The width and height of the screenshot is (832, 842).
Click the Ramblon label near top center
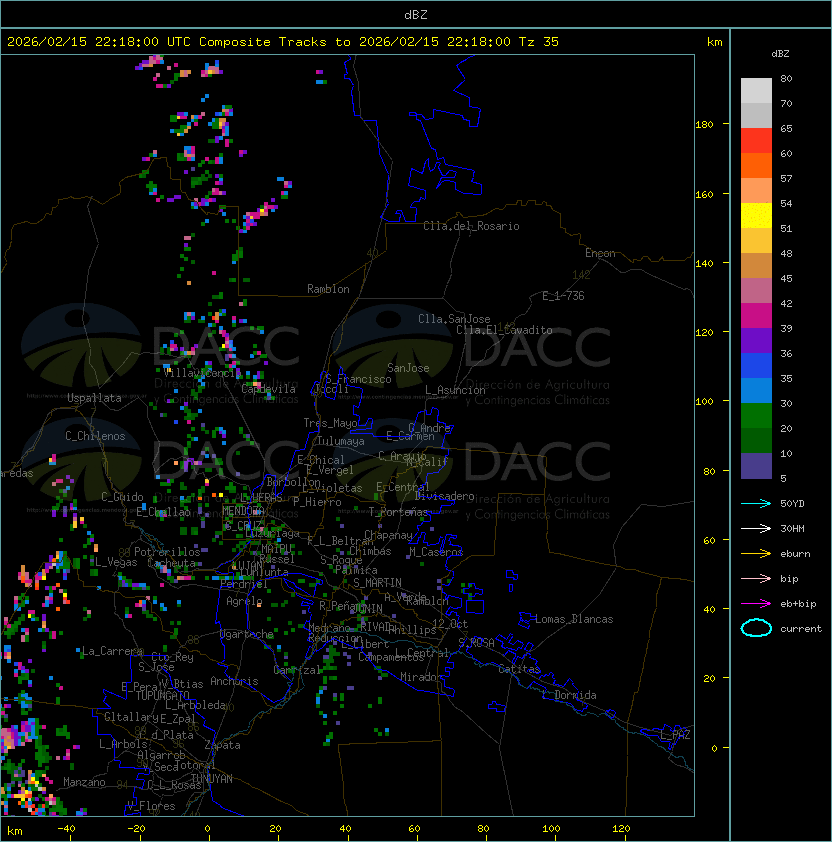[328, 289]
